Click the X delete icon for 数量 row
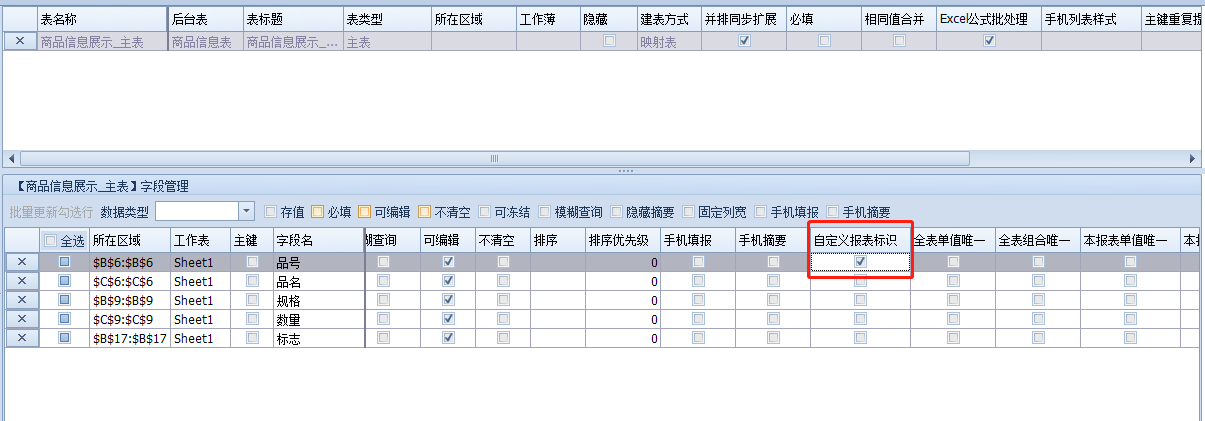Image resolution: width=1205 pixels, height=421 pixels. [21, 319]
